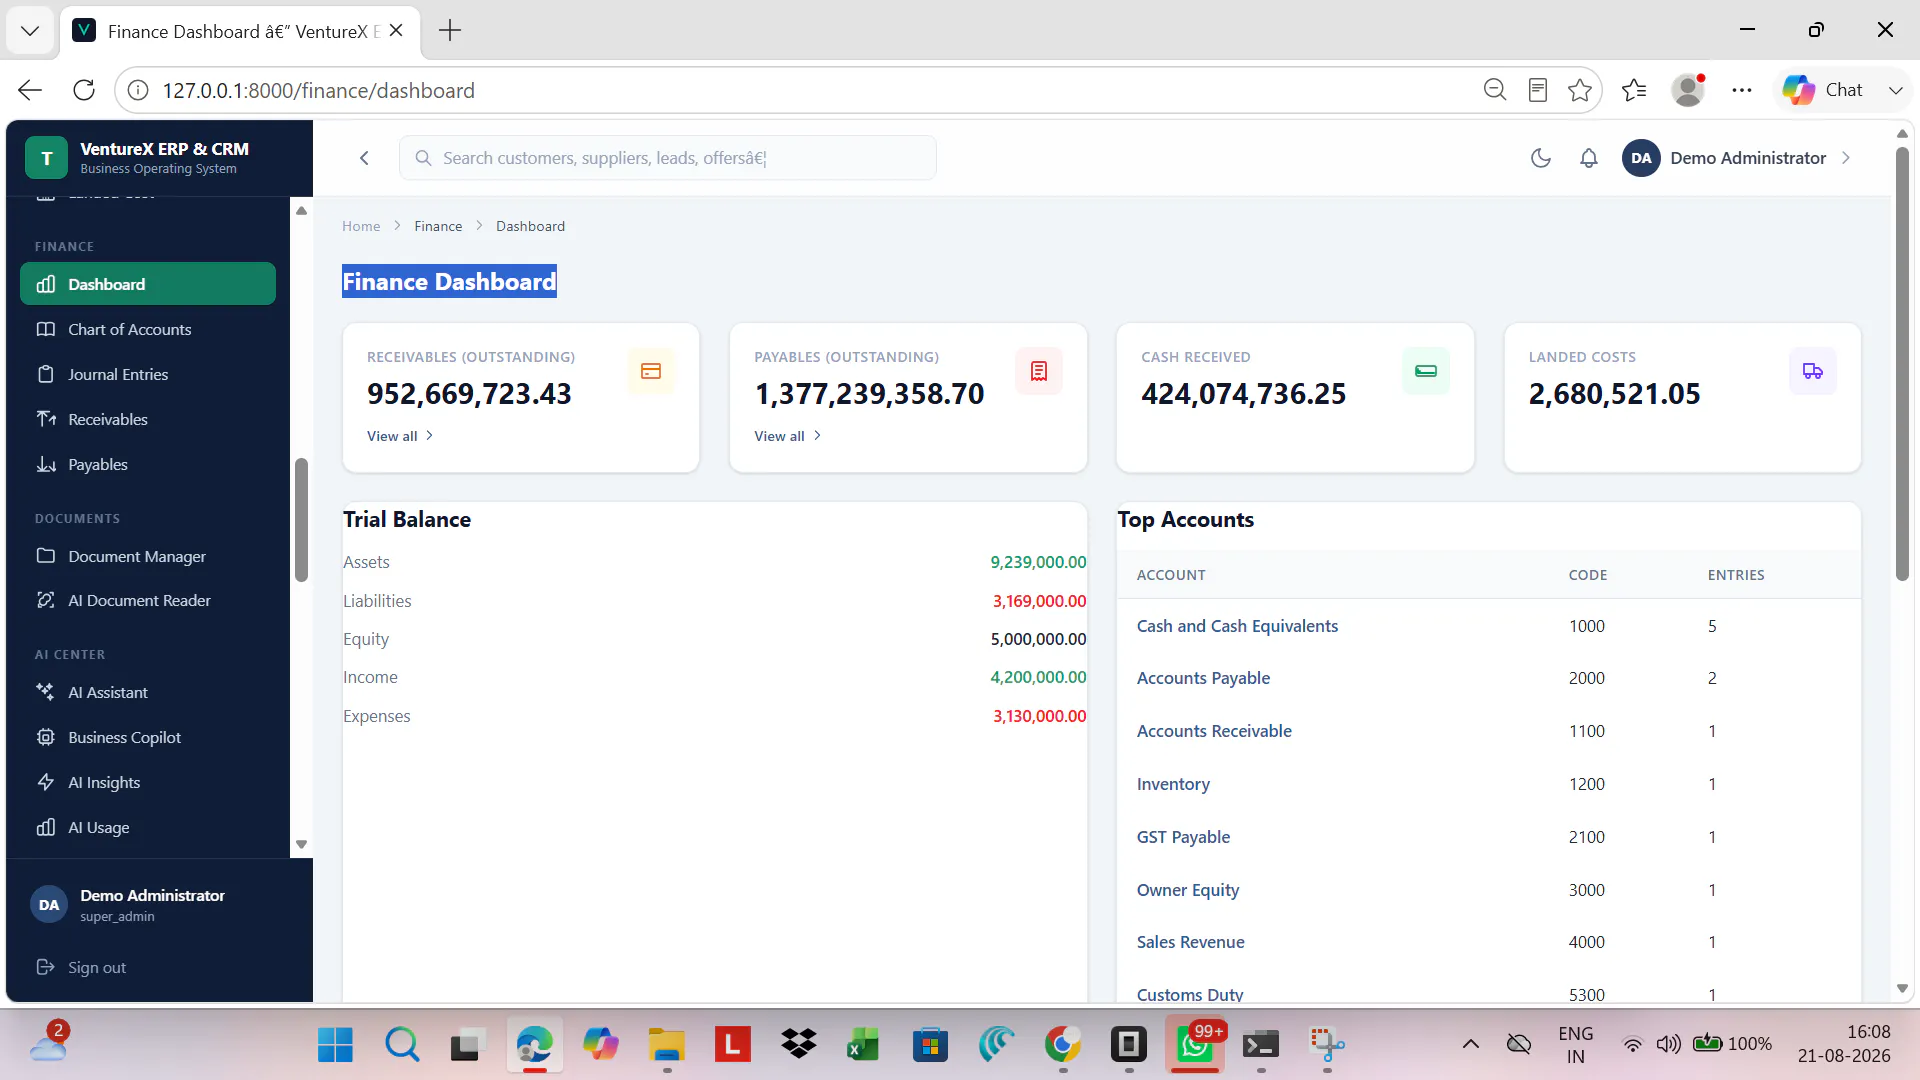Open Inventory account link
1920x1080 pixels.
coord(1173,784)
